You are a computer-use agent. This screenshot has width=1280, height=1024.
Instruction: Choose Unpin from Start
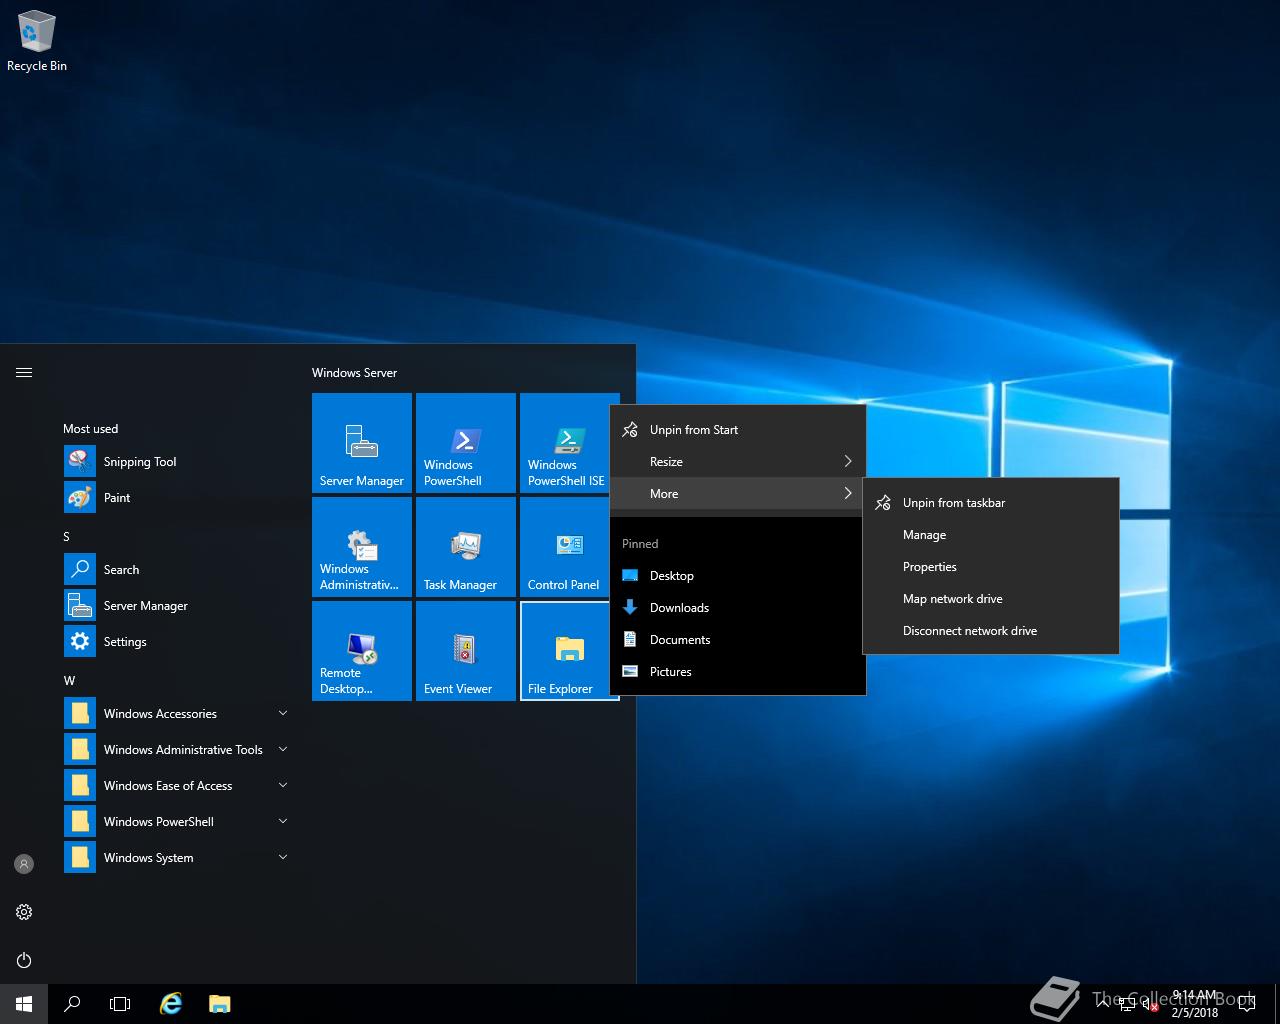click(738, 430)
